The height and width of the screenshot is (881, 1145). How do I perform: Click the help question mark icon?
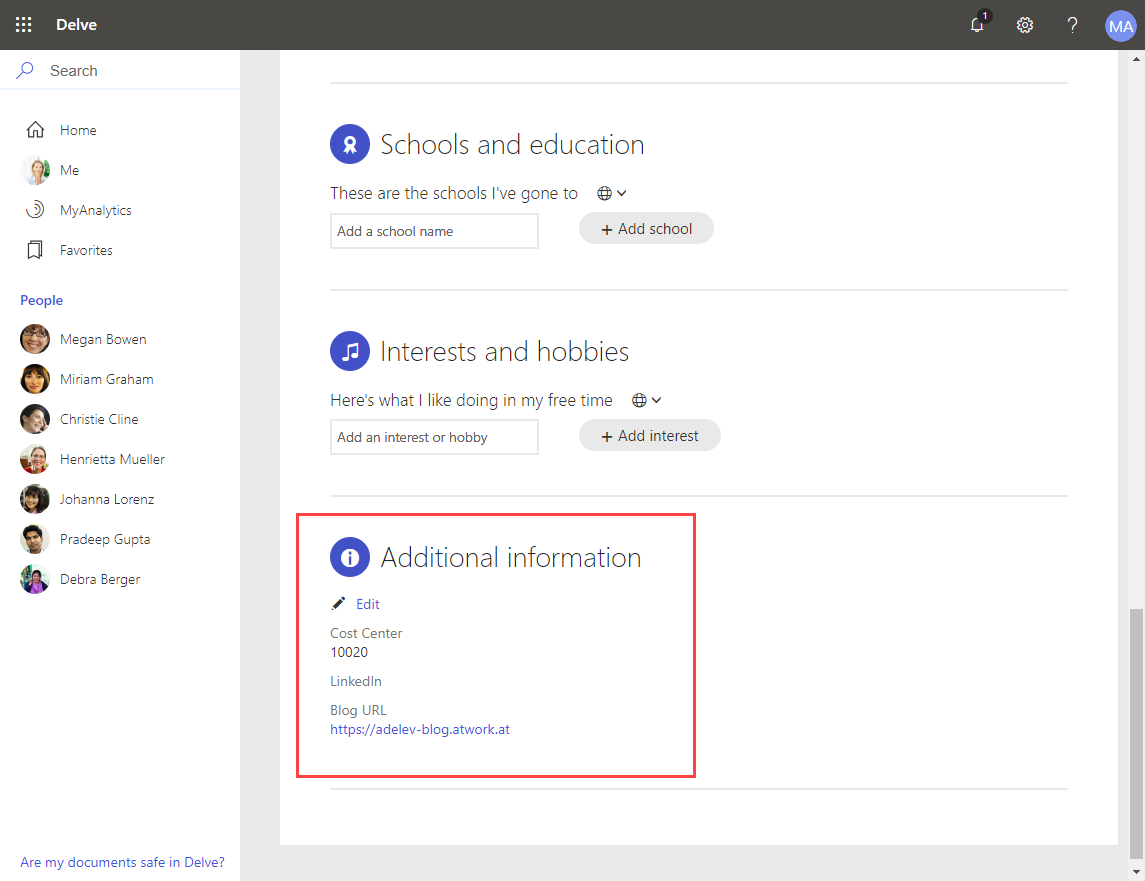[1072, 25]
